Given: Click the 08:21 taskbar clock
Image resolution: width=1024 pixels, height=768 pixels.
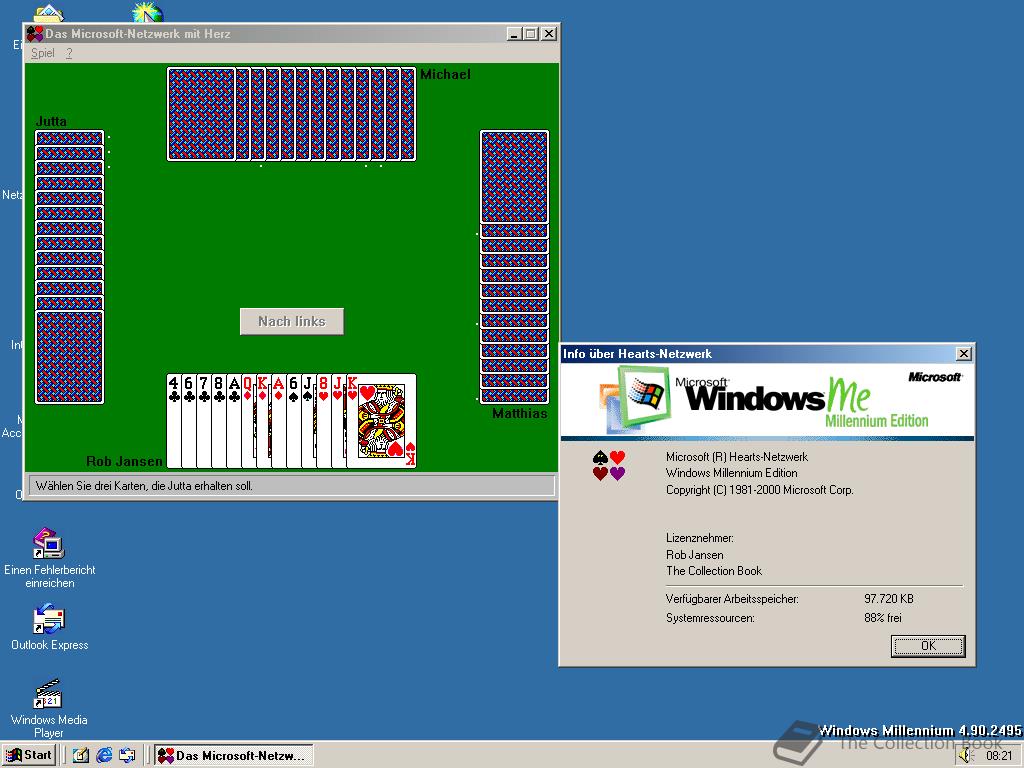Looking at the screenshot, I should pyautogui.click(x=999, y=756).
